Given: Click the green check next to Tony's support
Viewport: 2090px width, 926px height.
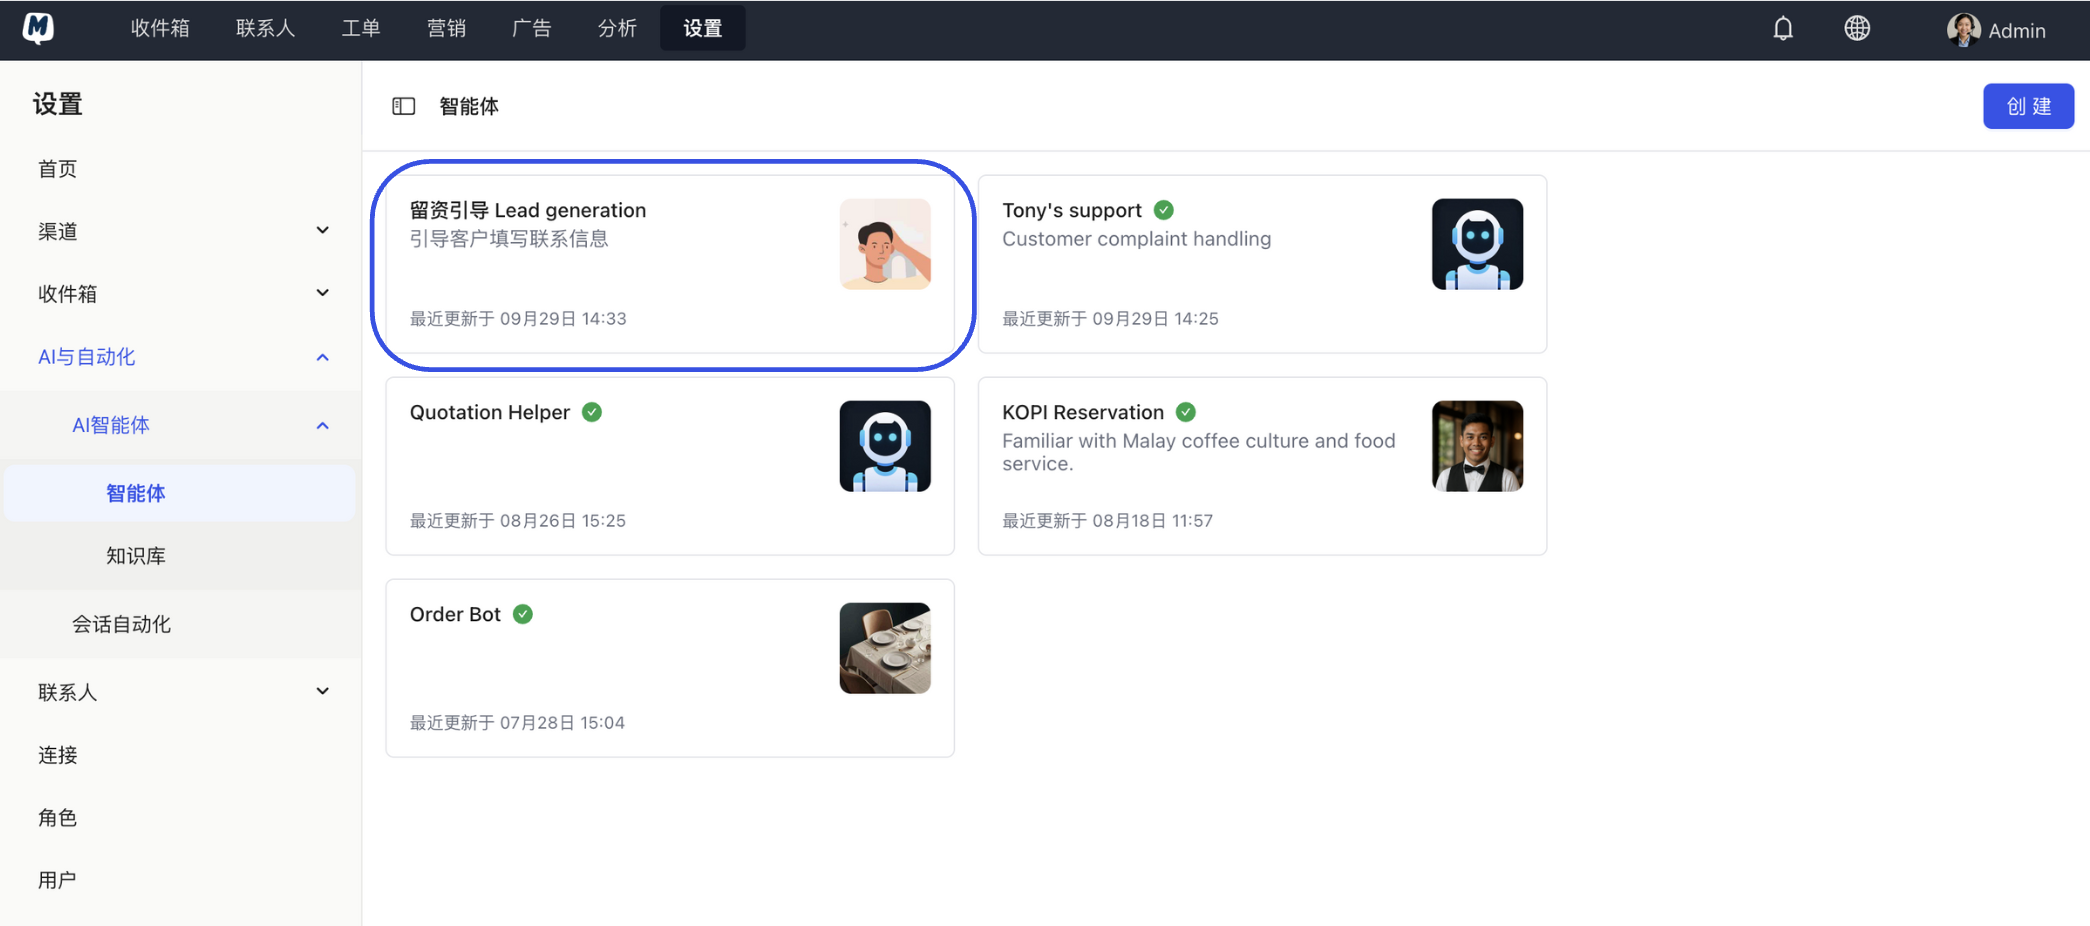Looking at the screenshot, I should pos(1164,210).
